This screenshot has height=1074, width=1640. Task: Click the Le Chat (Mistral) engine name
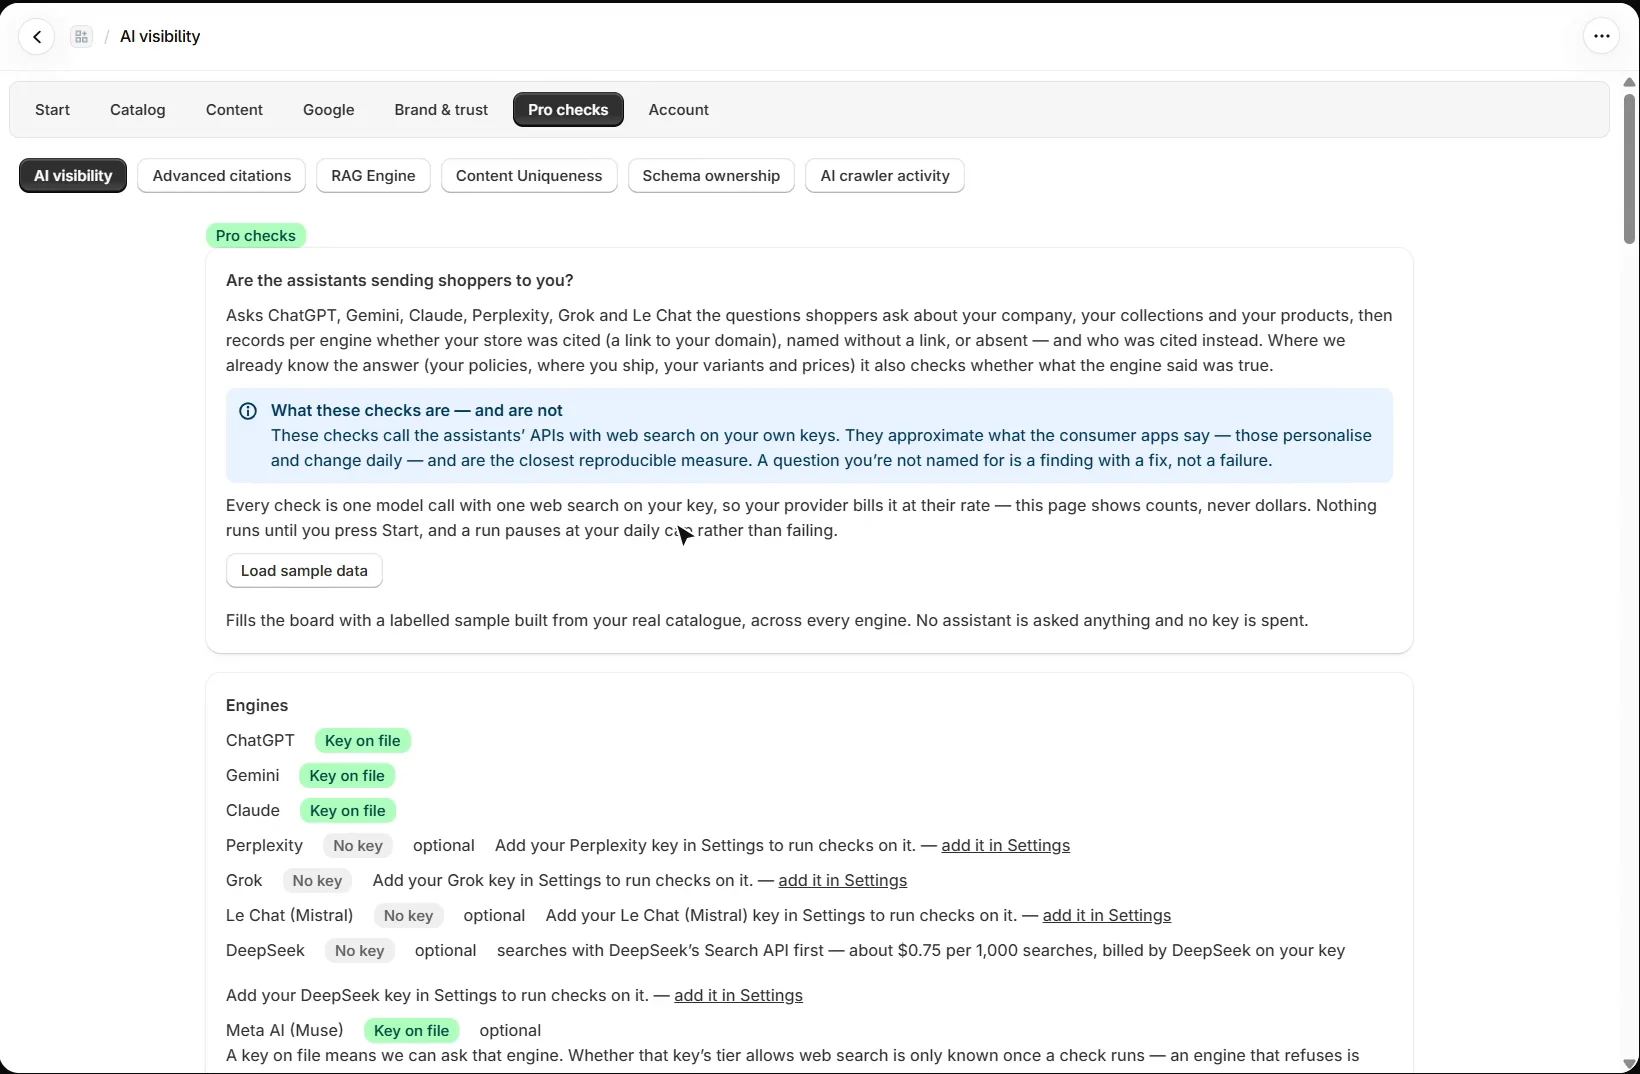pos(290,916)
